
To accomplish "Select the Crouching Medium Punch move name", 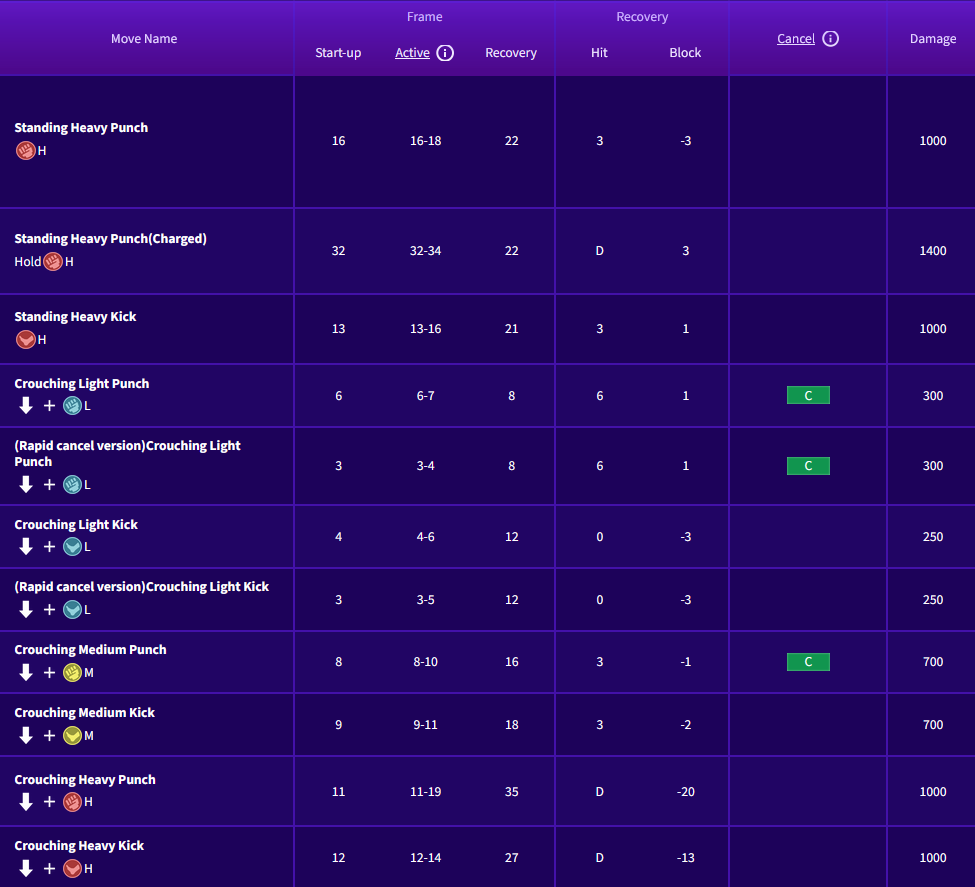I will coord(91,650).
